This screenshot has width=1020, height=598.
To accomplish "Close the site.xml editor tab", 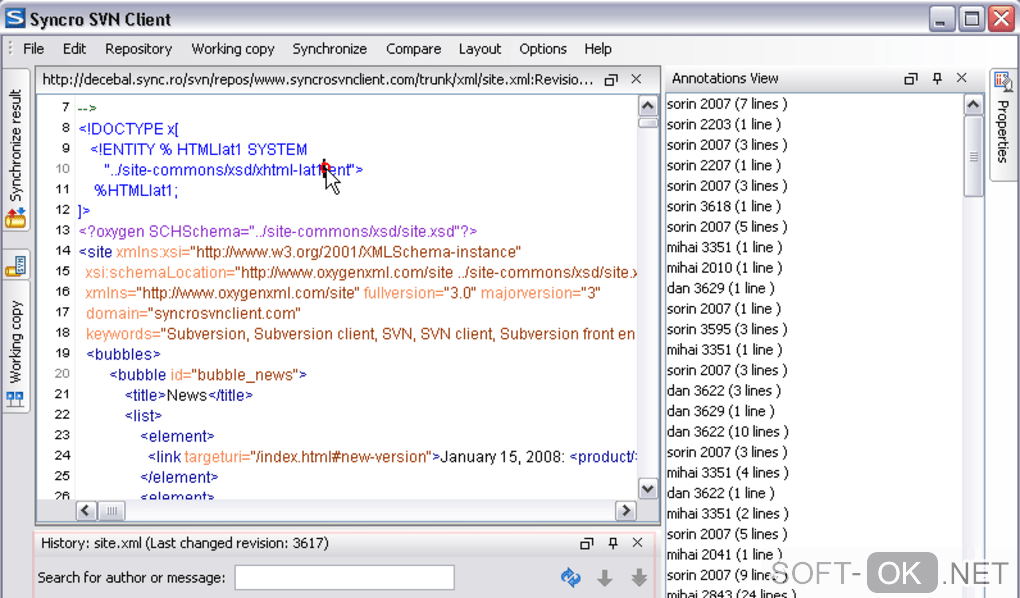I will (x=637, y=79).
